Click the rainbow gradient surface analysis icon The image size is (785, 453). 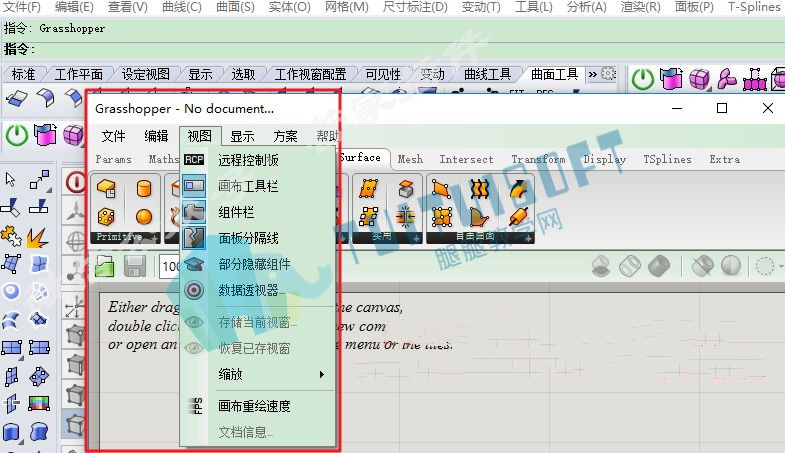point(39,403)
